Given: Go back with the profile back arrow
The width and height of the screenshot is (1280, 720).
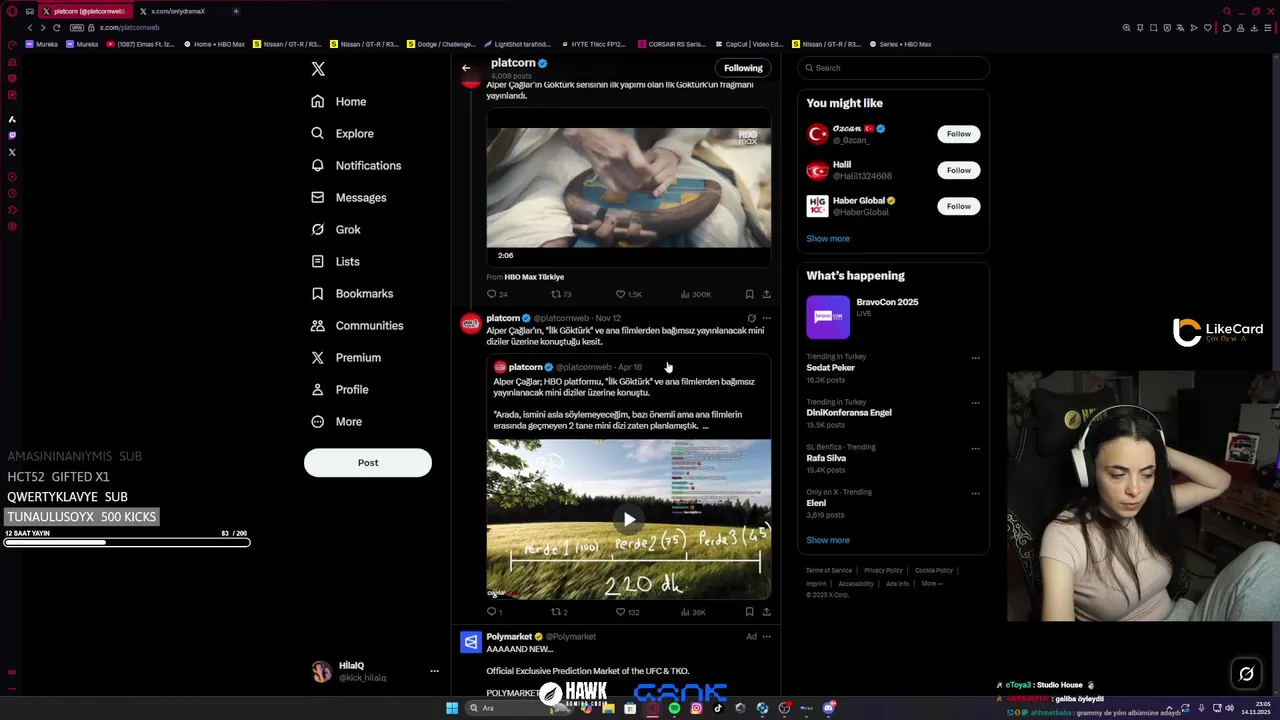Looking at the screenshot, I should point(466,68).
